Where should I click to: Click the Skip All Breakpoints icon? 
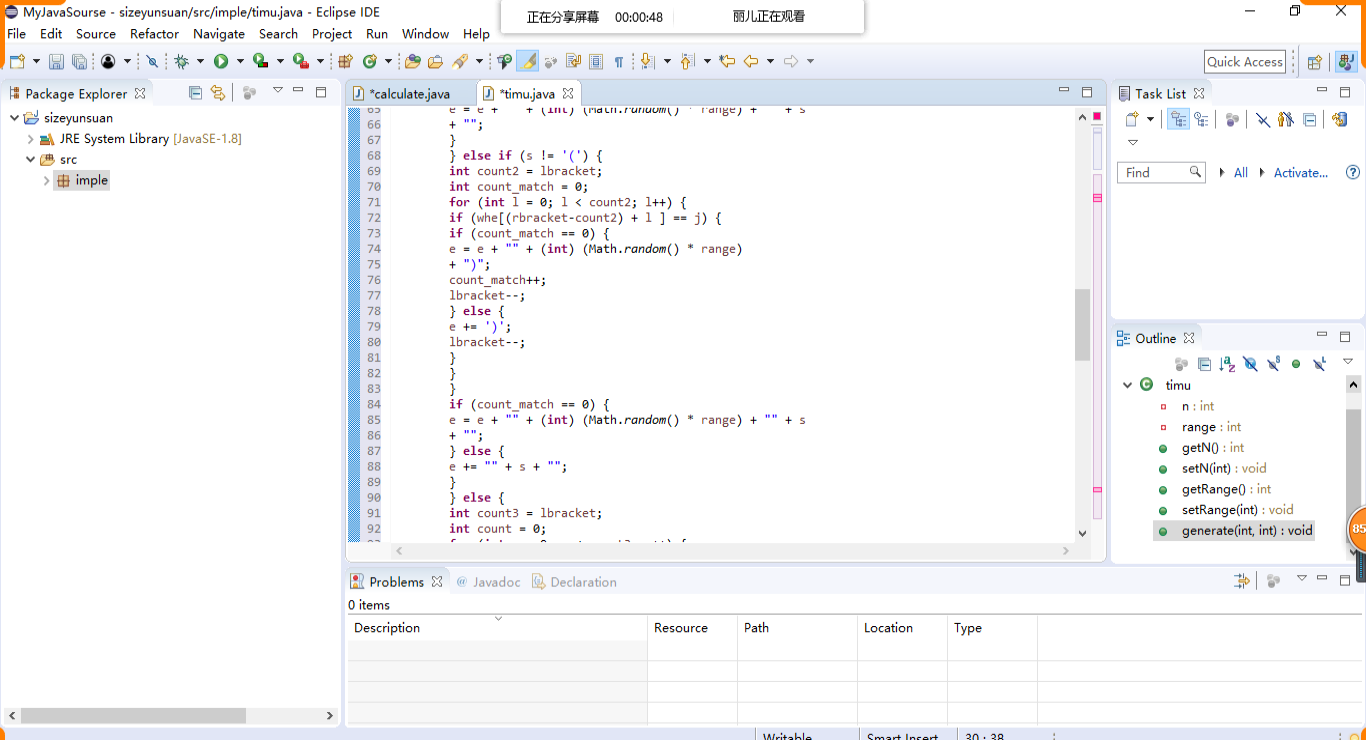pos(152,62)
